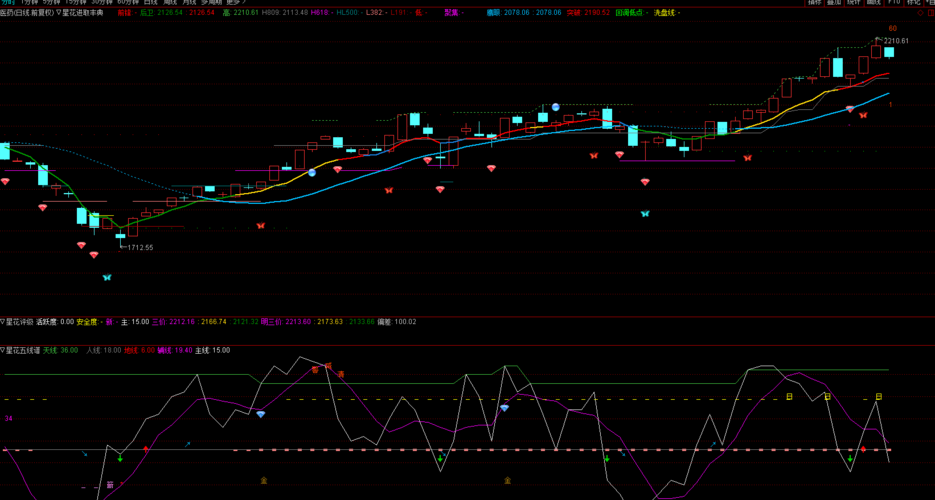Image resolution: width=935 pixels, height=500 pixels.
Task: Open the 多周期 multi-period view
Action: [x=212, y=2]
